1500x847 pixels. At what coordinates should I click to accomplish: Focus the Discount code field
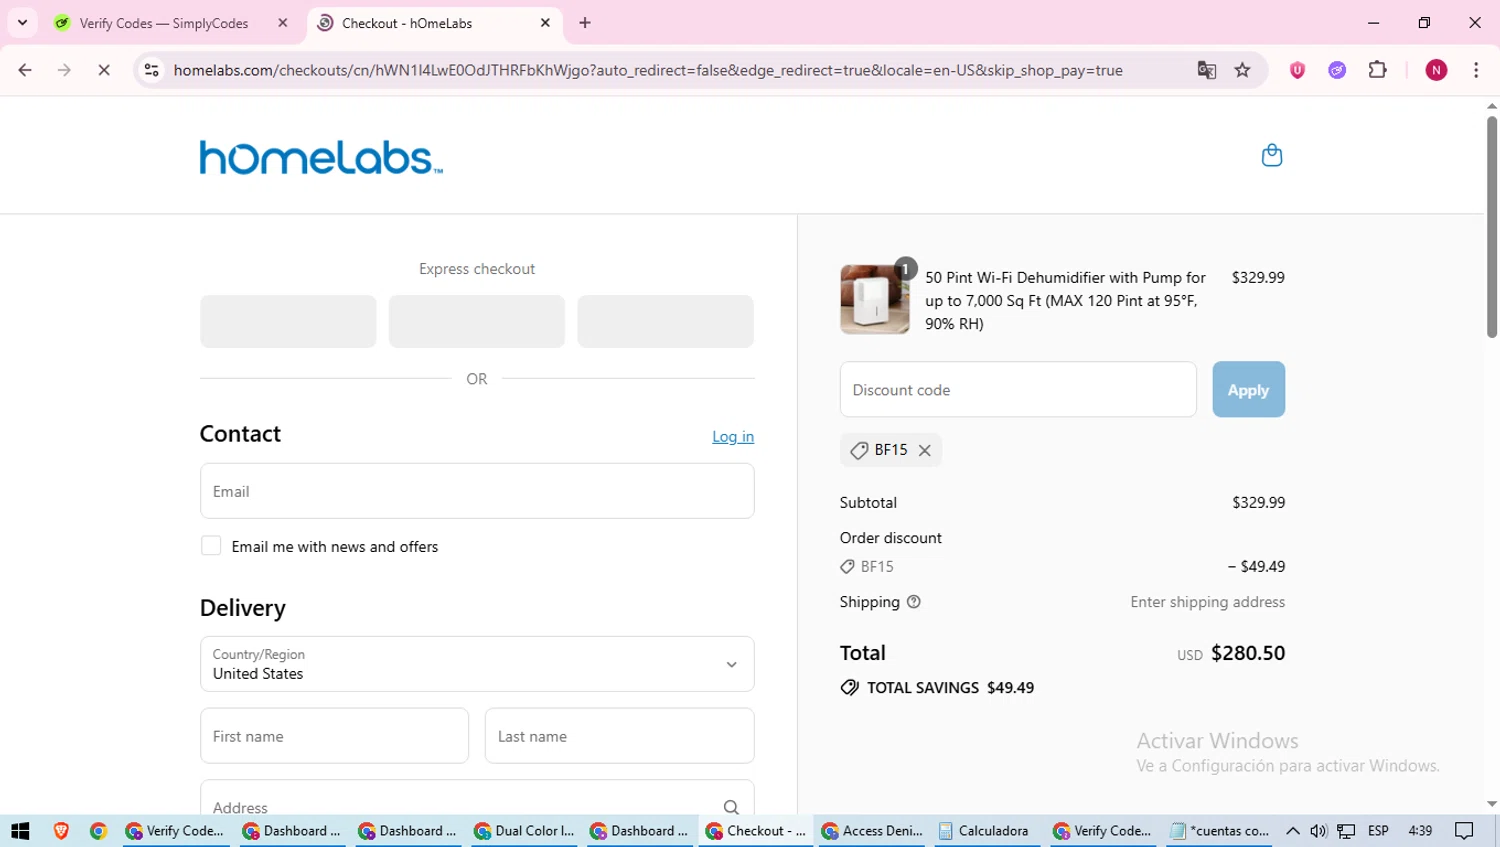point(1018,390)
